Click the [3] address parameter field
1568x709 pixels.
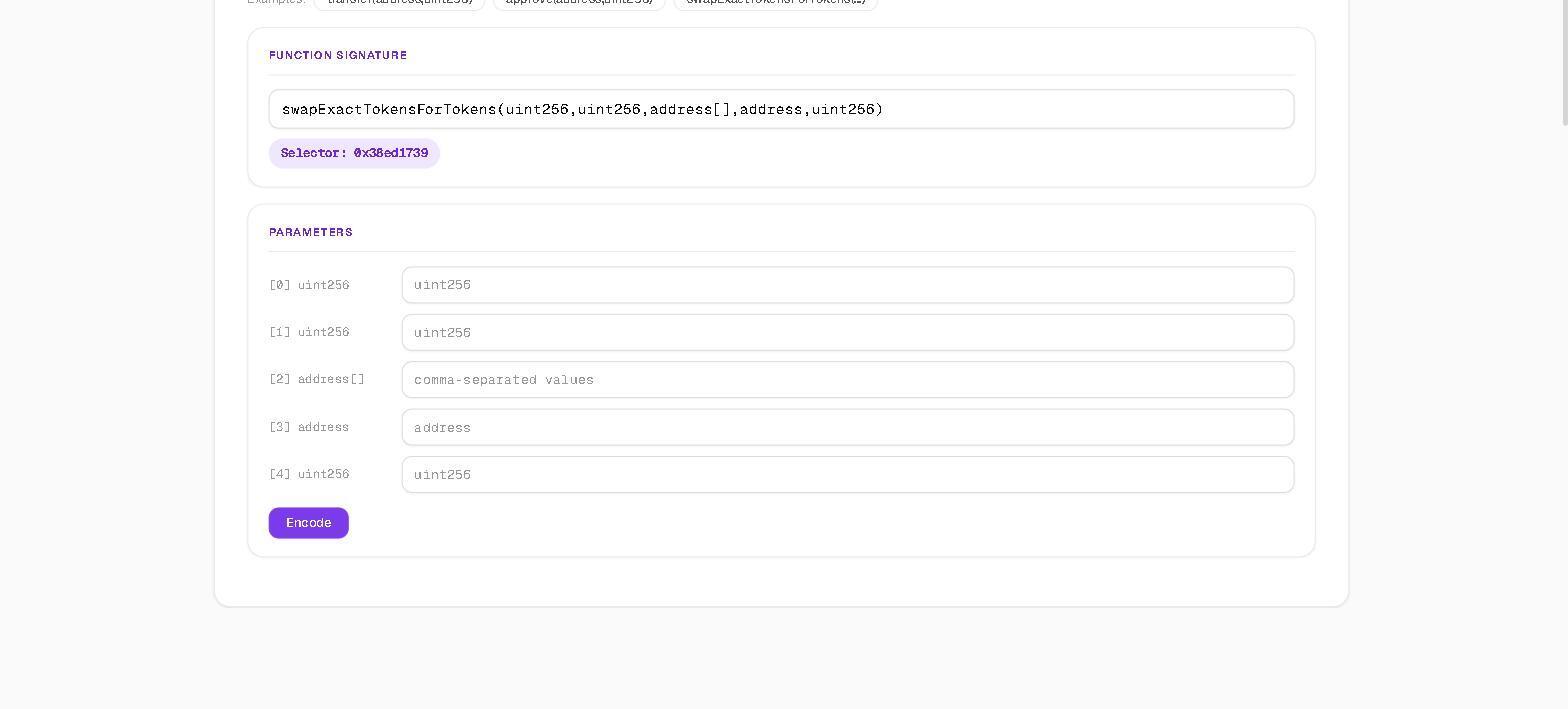848,427
